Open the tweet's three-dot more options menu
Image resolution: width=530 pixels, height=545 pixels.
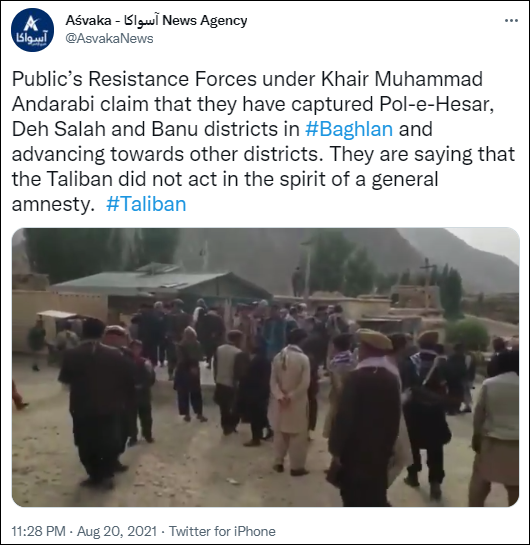(x=511, y=21)
